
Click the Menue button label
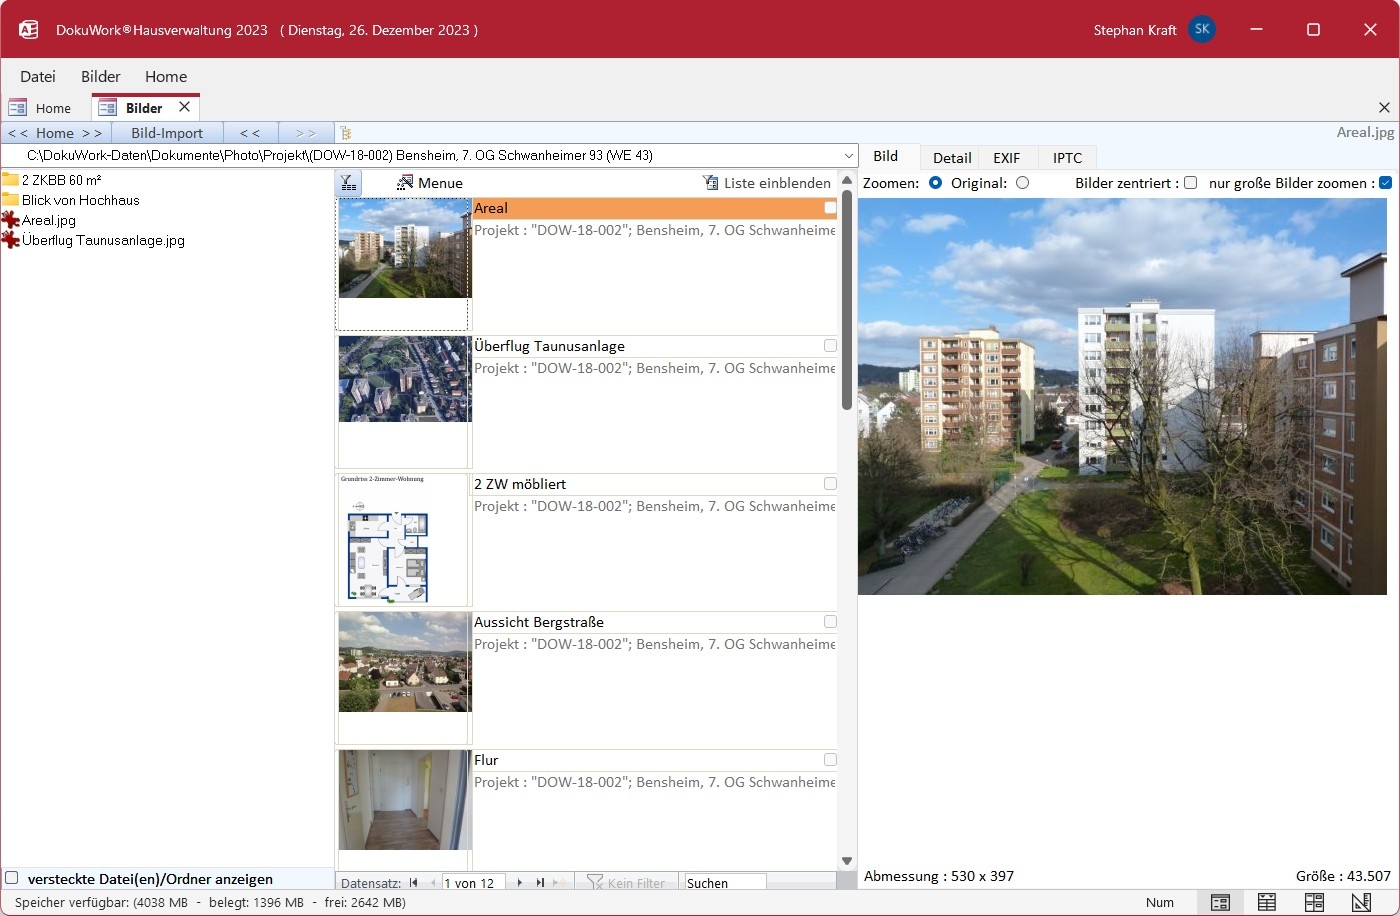click(x=441, y=183)
